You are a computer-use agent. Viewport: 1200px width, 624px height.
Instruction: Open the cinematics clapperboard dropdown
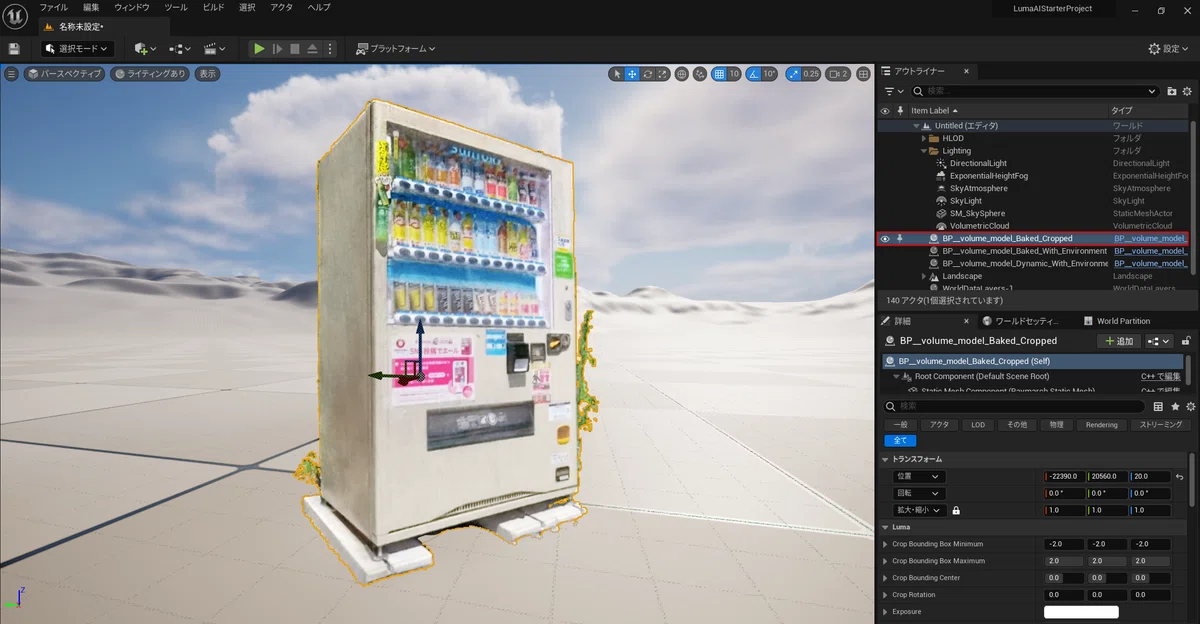[214, 48]
